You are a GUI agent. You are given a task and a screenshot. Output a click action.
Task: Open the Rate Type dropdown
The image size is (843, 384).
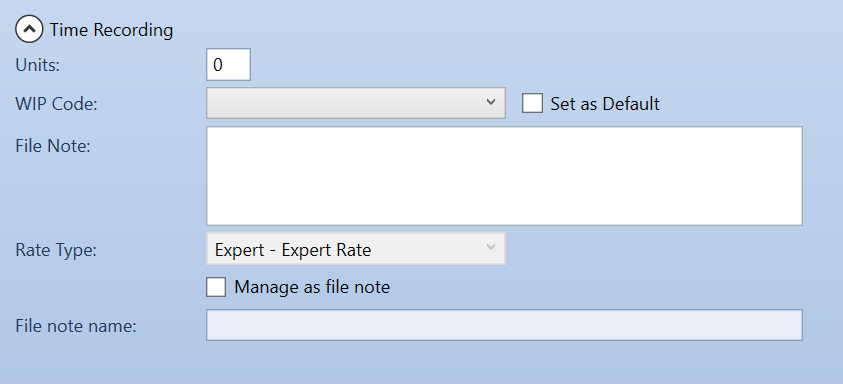coord(356,248)
